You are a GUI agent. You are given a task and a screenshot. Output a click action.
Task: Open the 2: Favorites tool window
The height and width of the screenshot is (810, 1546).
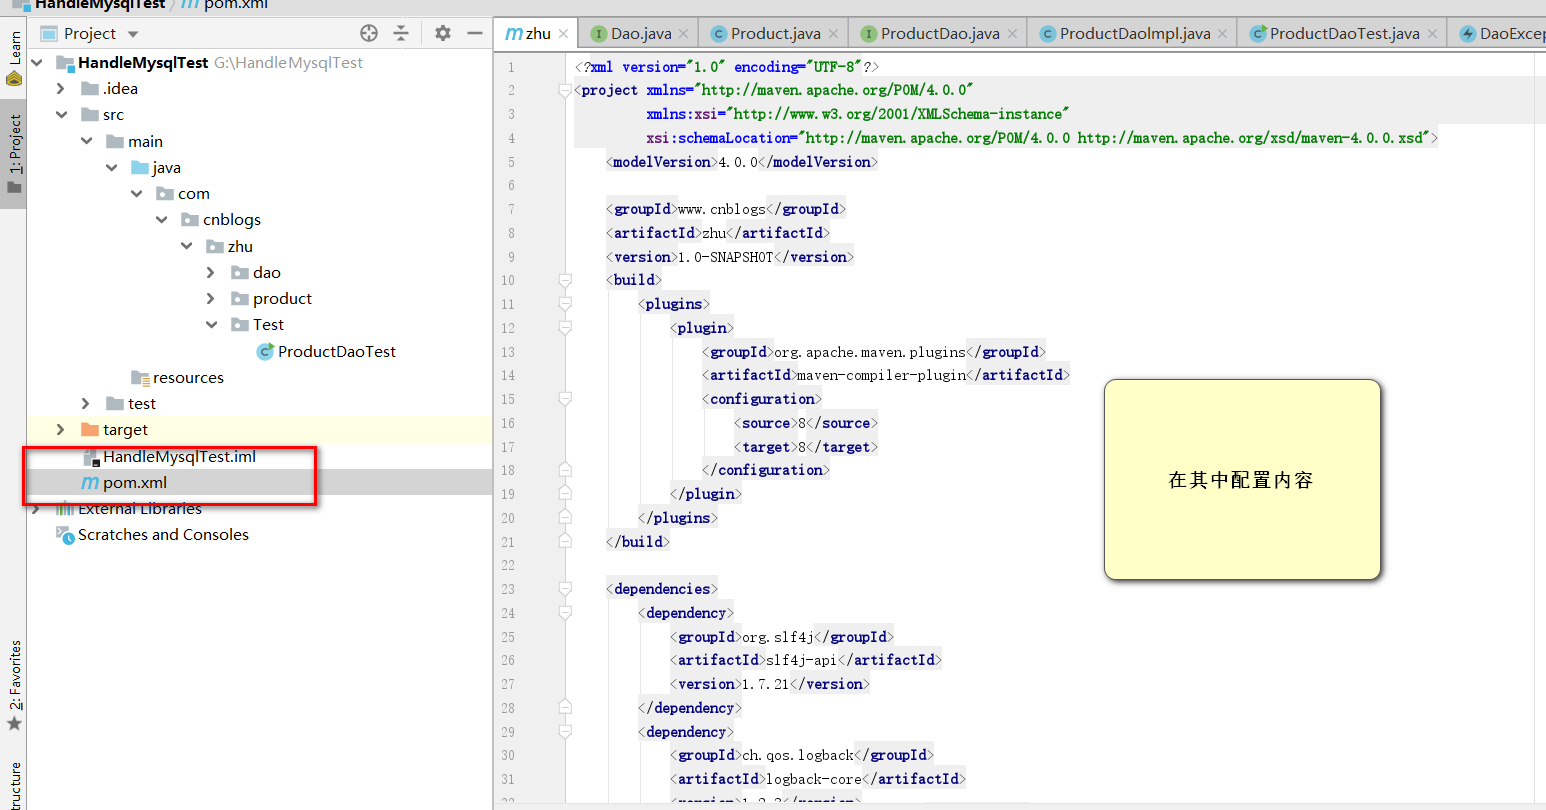click(x=14, y=686)
